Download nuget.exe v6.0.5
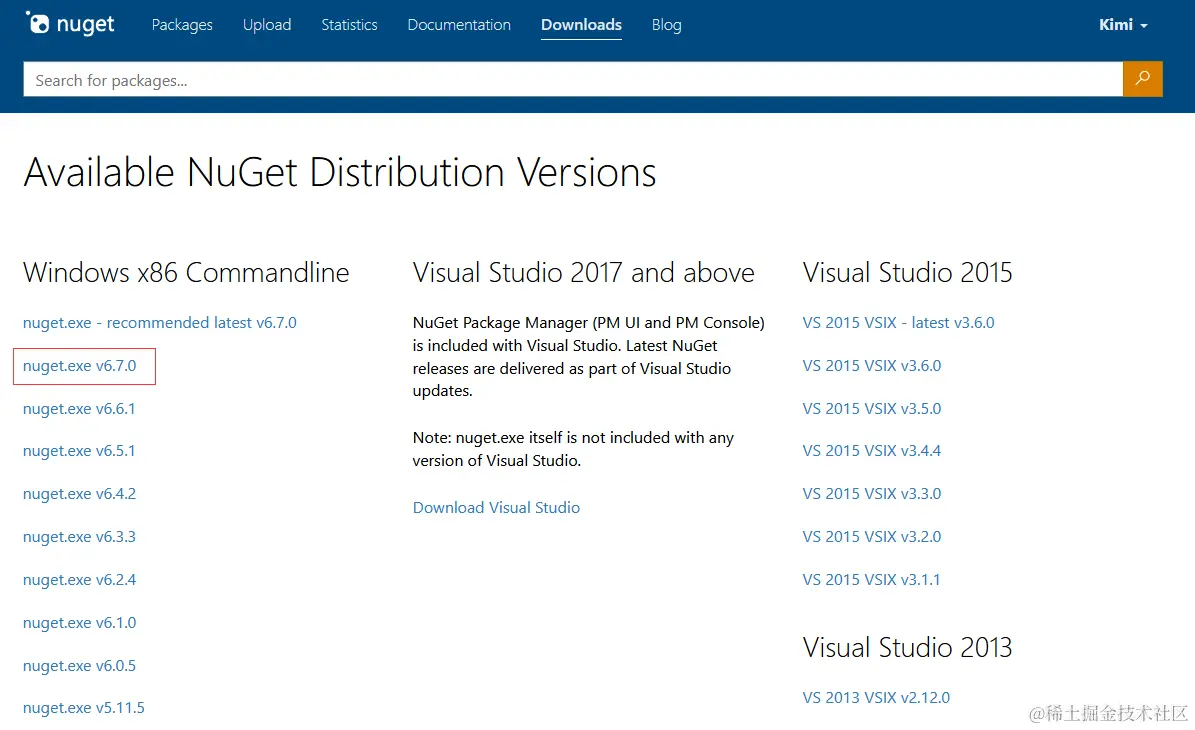This screenshot has width=1195, height=730. pos(79,665)
